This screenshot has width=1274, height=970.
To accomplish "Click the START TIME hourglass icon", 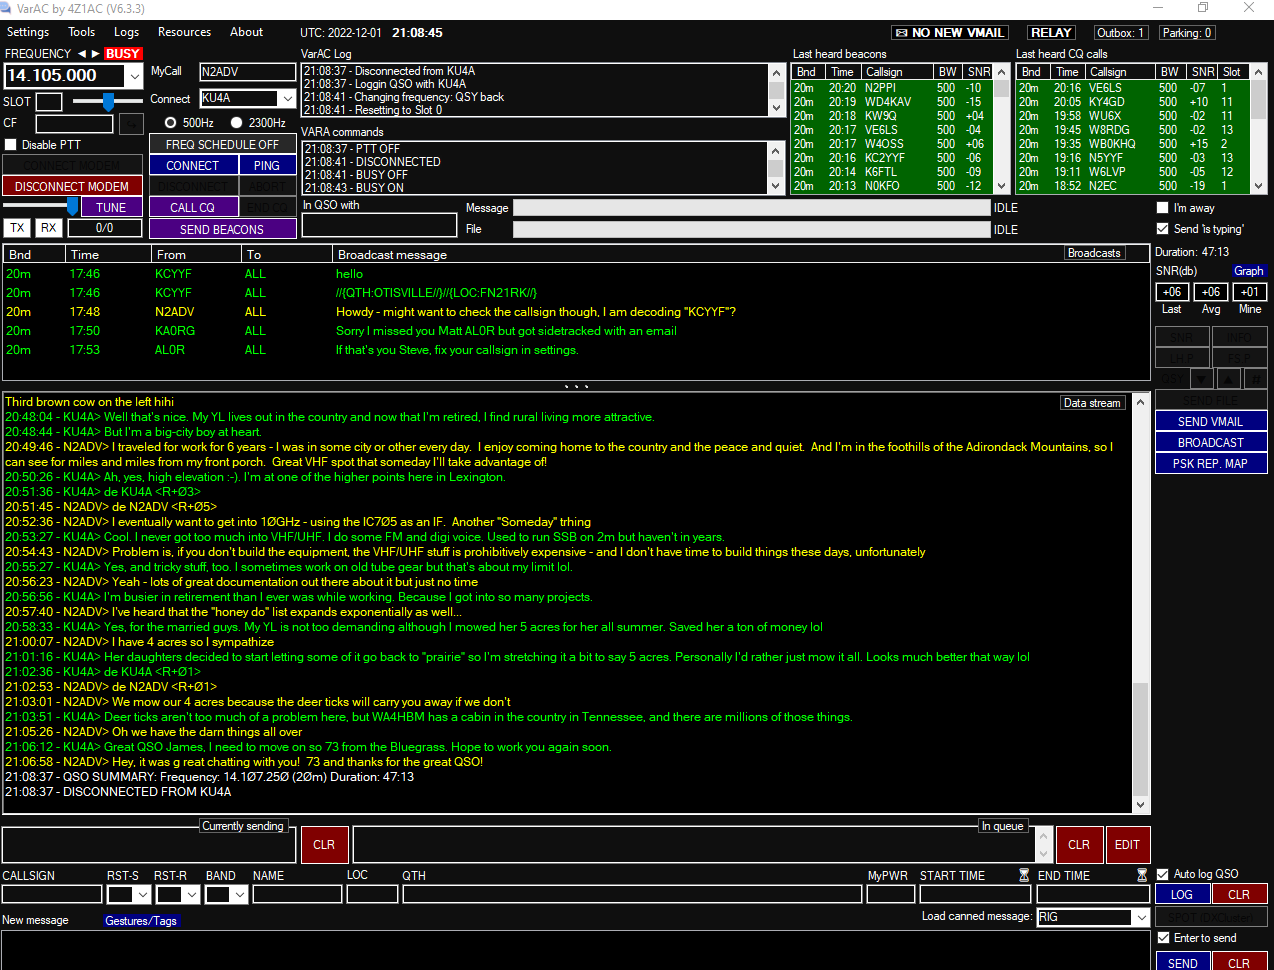I will click(x=1024, y=875).
